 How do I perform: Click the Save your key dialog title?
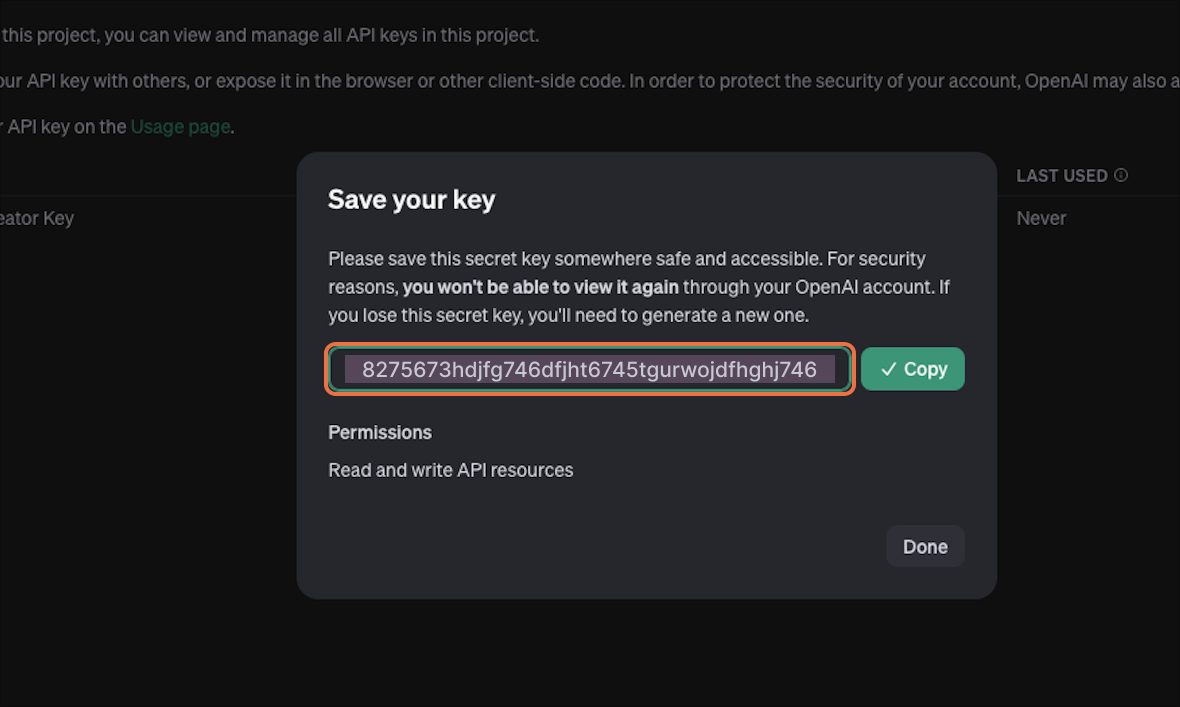point(411,200)
